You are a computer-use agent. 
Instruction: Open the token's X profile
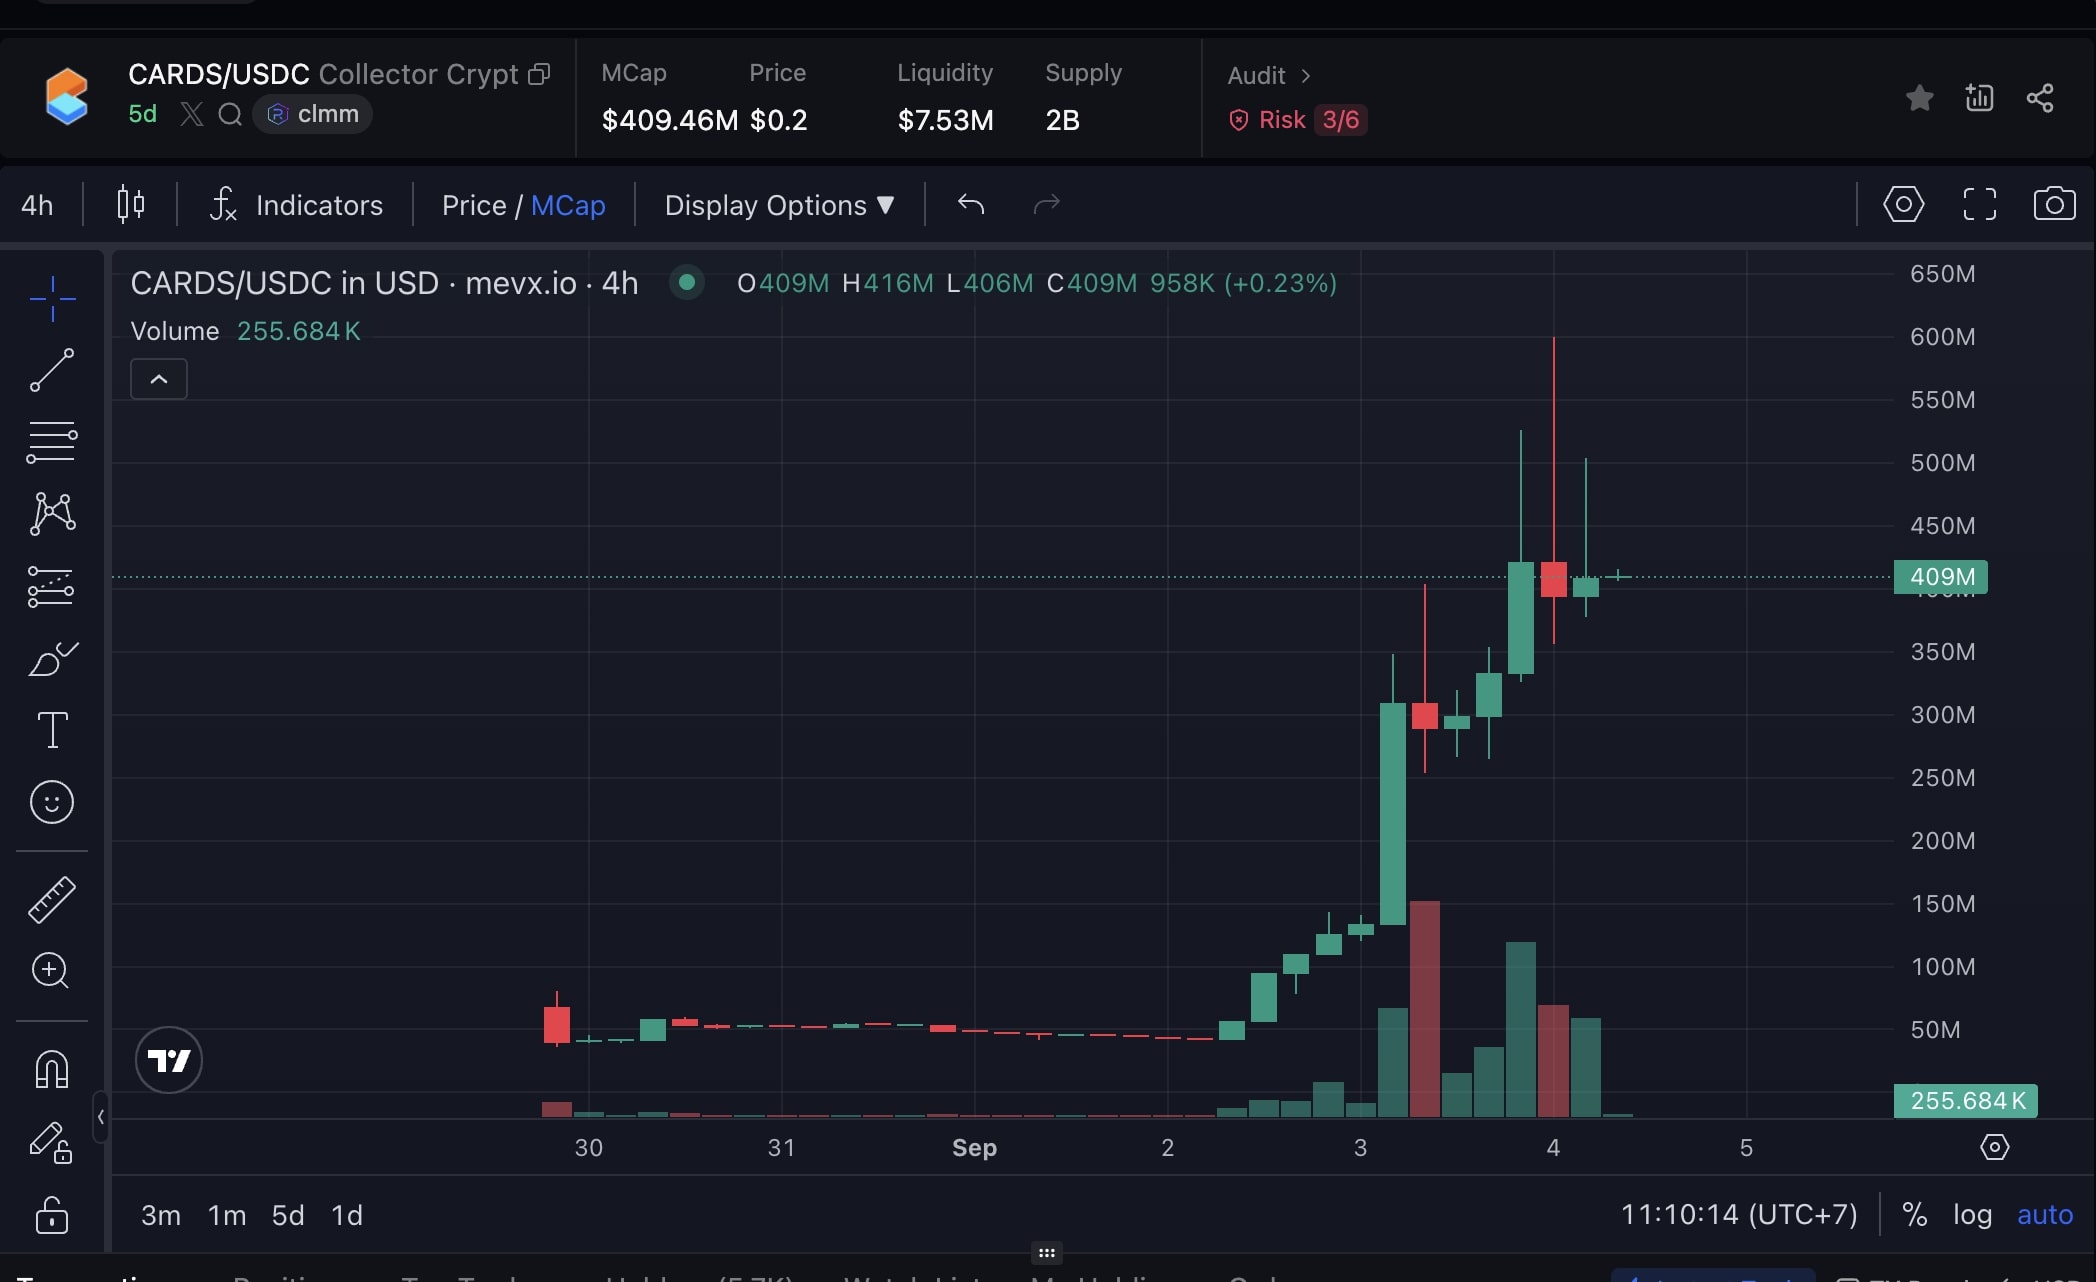[192, 114]
